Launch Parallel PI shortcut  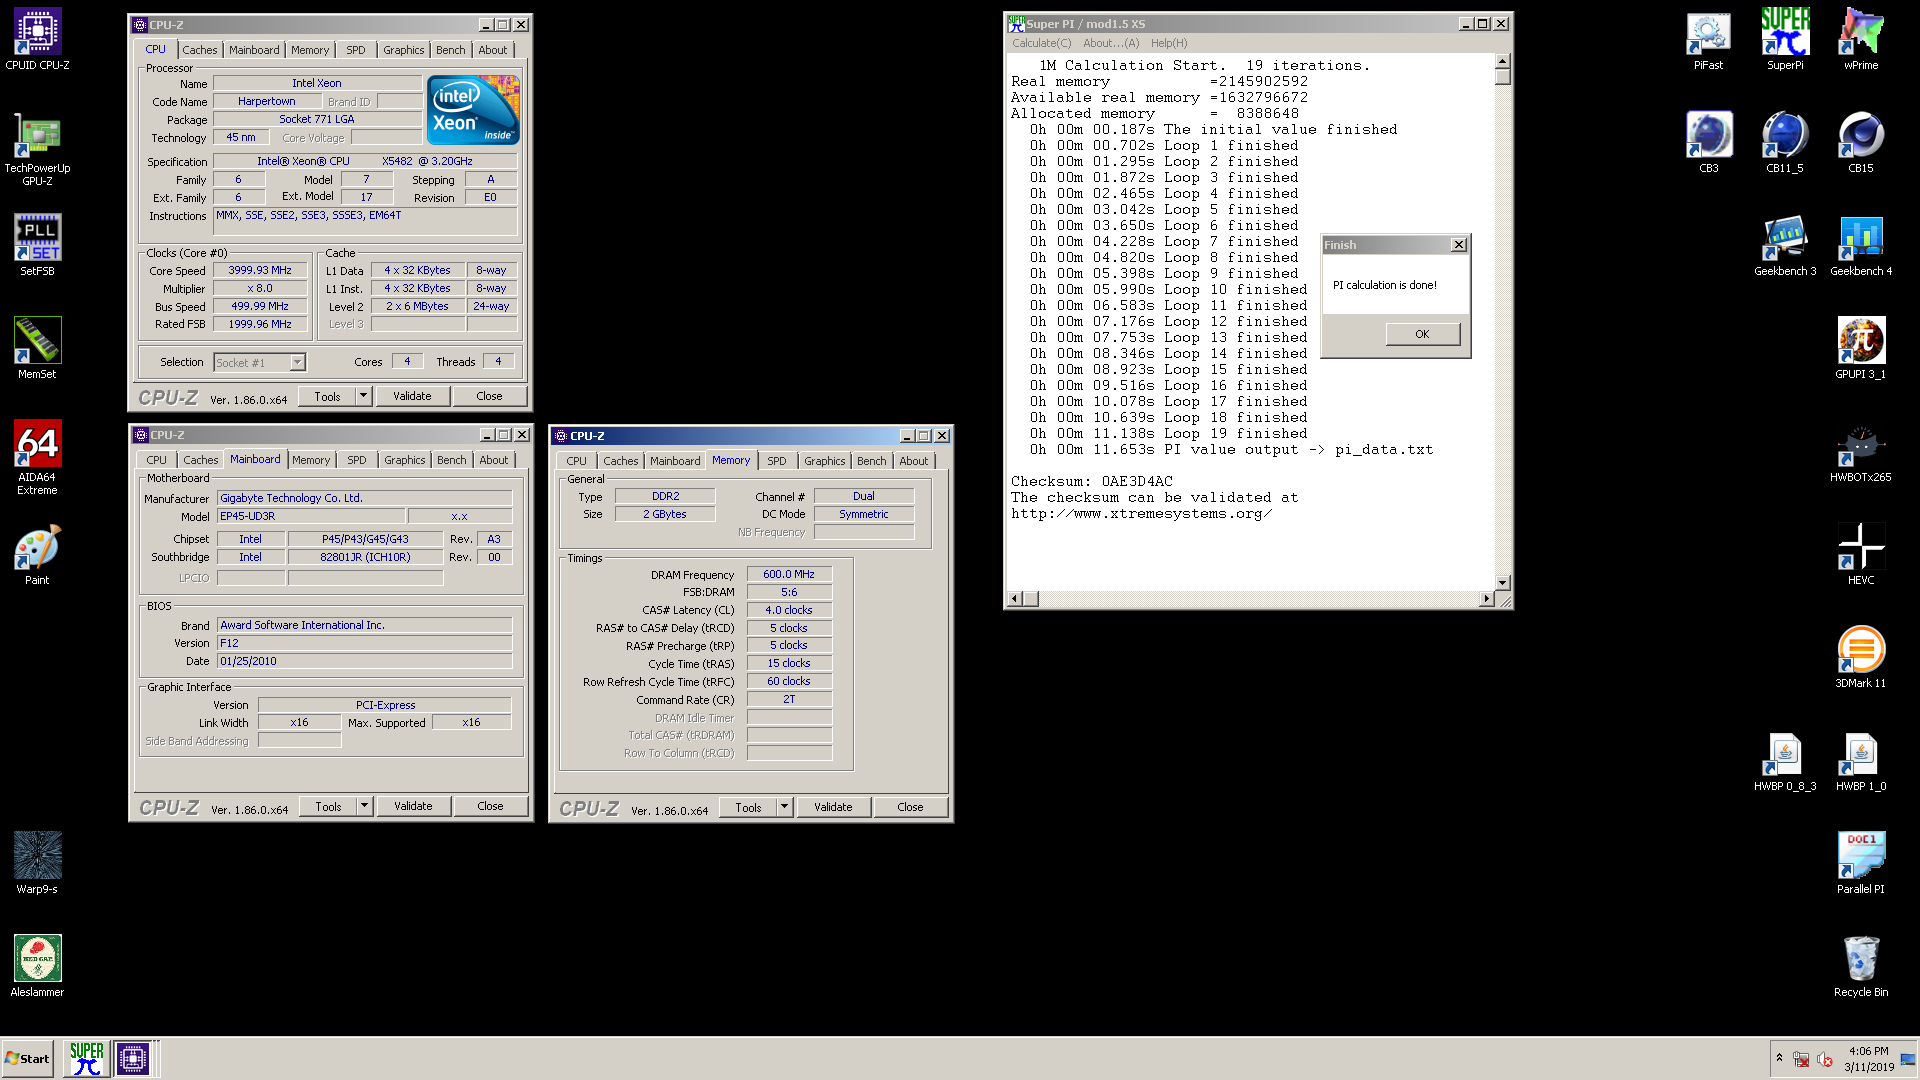coord(1861,863)
